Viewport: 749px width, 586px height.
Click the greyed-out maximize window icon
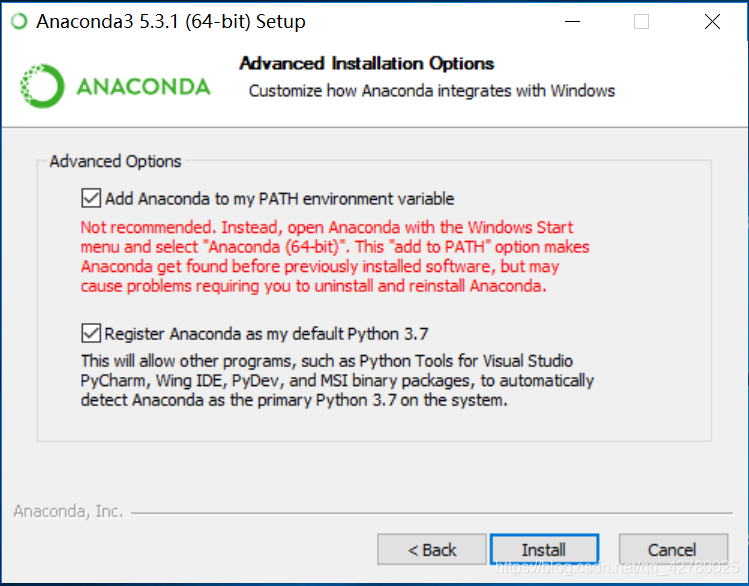[641, 21]
